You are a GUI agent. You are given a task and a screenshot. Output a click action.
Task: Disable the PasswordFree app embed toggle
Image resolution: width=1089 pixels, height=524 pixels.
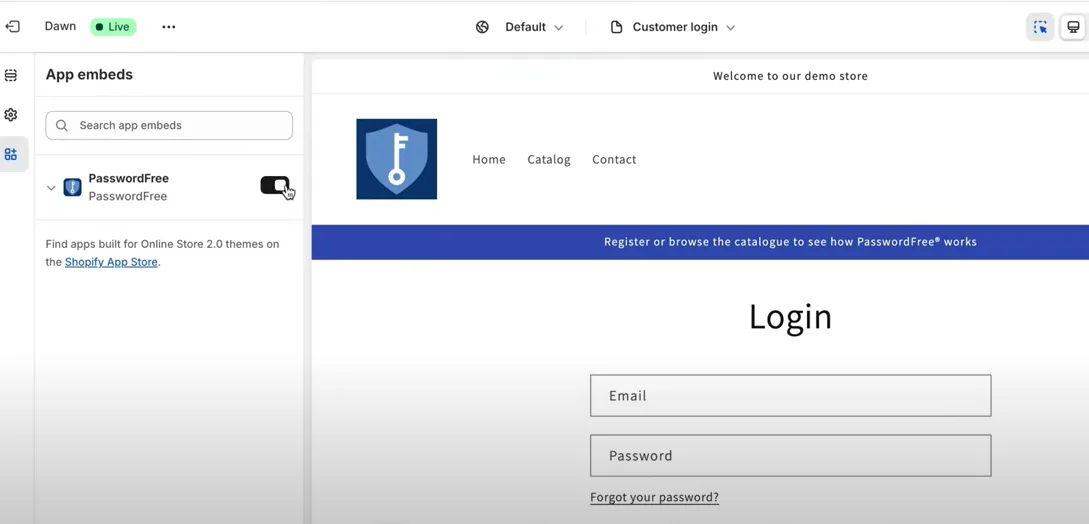point(275,185)
